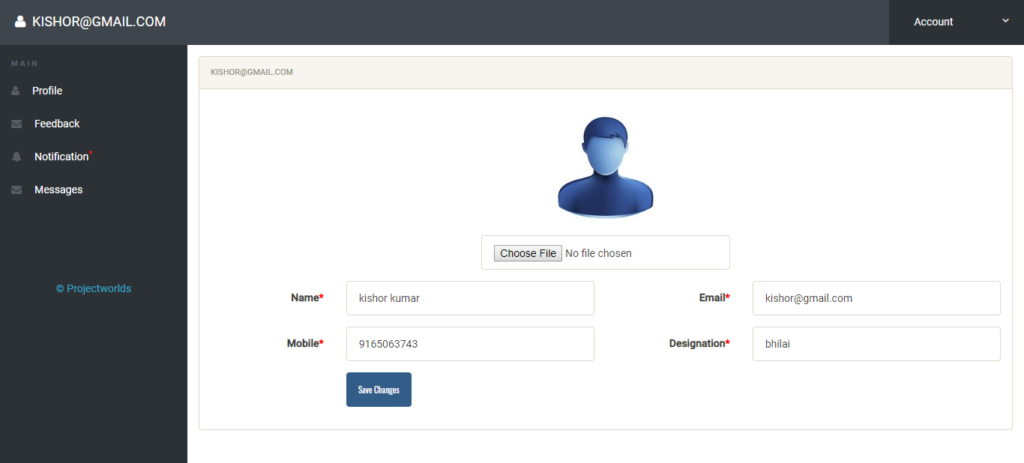Expand the chevron arrow next to Account

pyautogui.click(x=1005, y=21)
